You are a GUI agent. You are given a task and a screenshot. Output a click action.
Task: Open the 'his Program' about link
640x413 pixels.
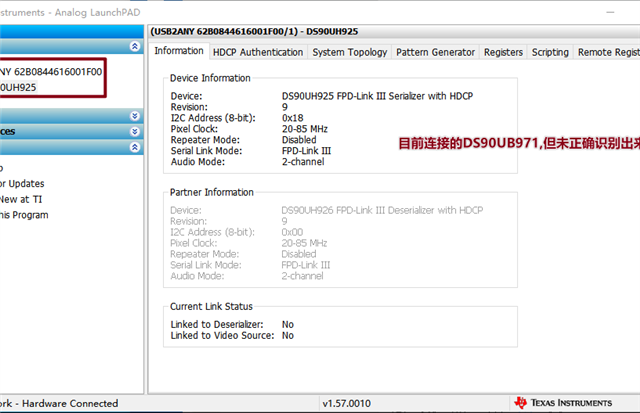[x=24, y=215]
